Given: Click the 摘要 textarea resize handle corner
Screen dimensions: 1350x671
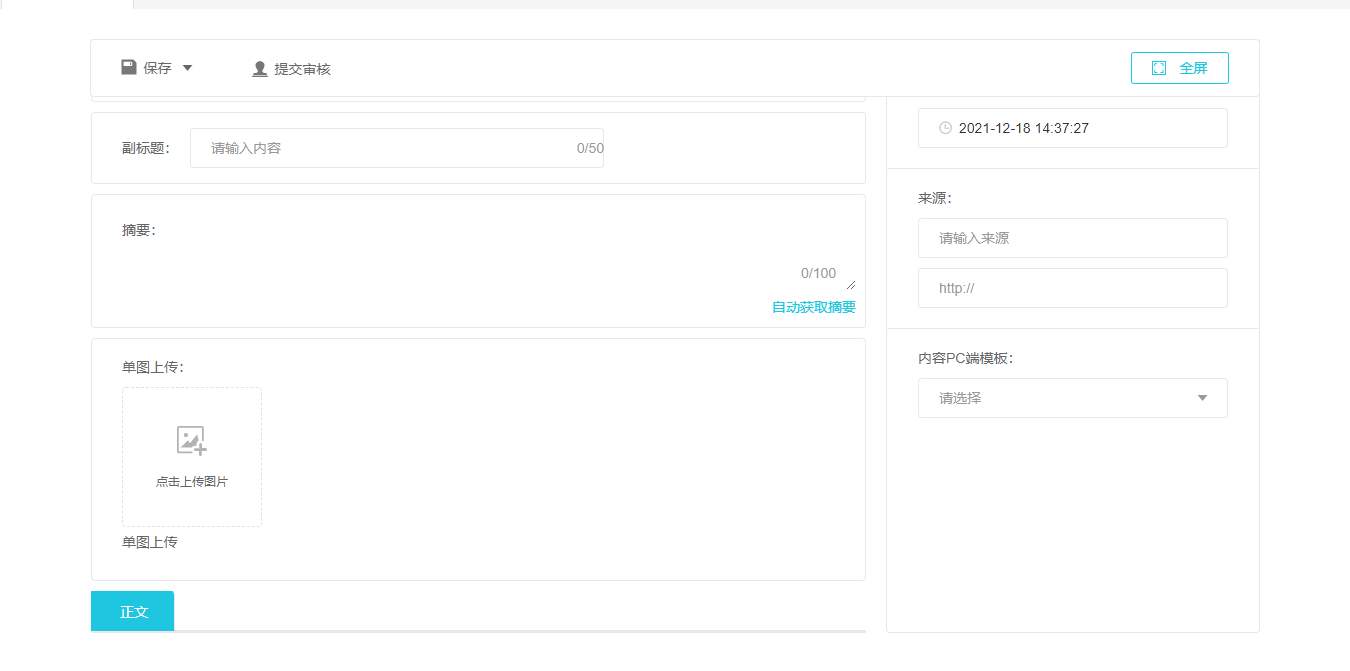Looking at the screenshot, I should click(851, 285).
